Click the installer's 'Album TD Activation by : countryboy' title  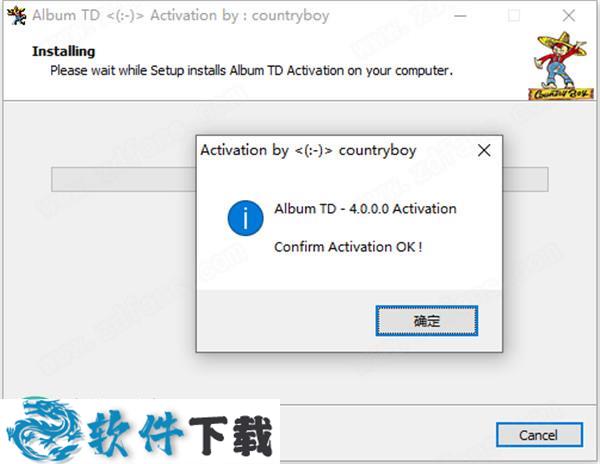181,16
